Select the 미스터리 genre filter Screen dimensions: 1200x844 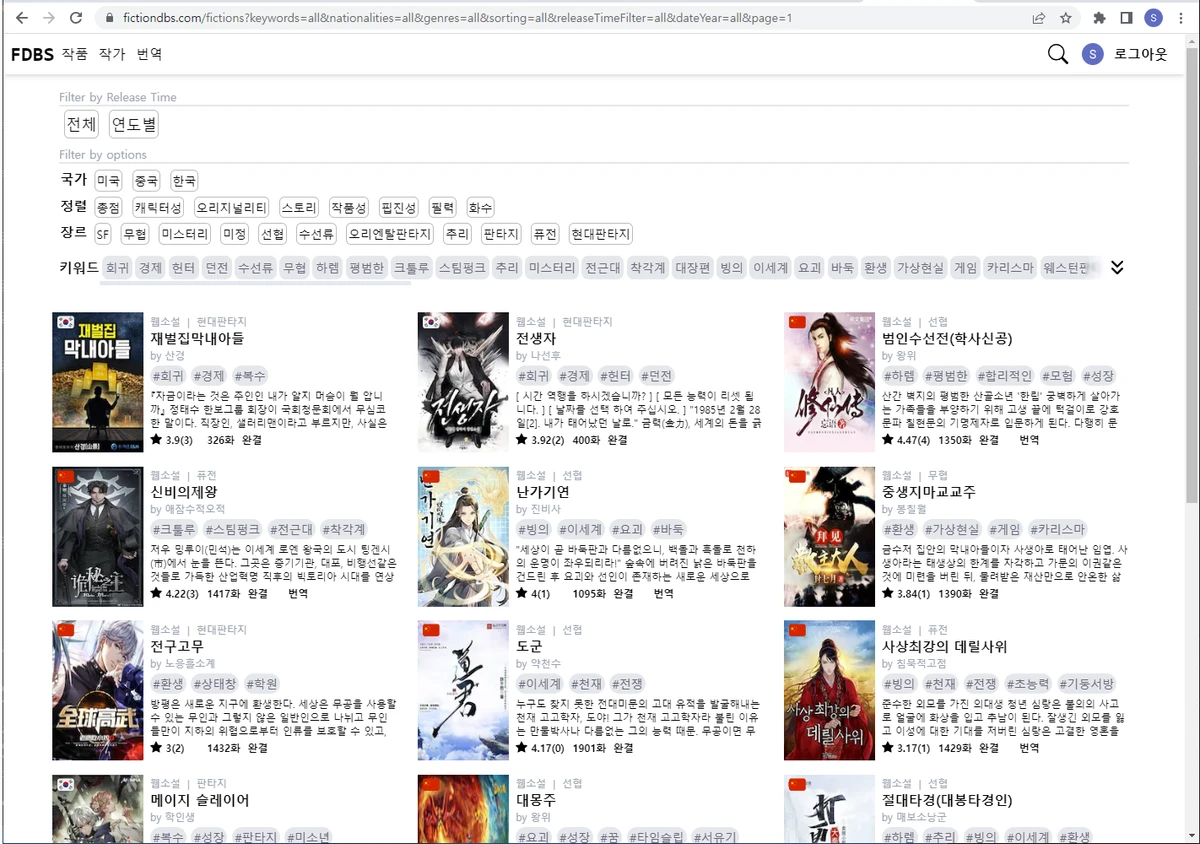pyautogui.click(x=185, y=235)
